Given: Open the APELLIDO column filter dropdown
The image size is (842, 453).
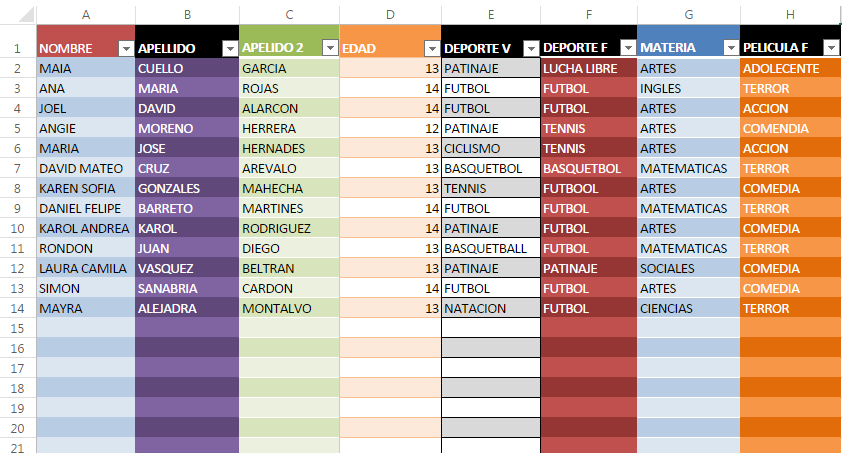Looking at the screenshot, I should click(x=229, y=48).
